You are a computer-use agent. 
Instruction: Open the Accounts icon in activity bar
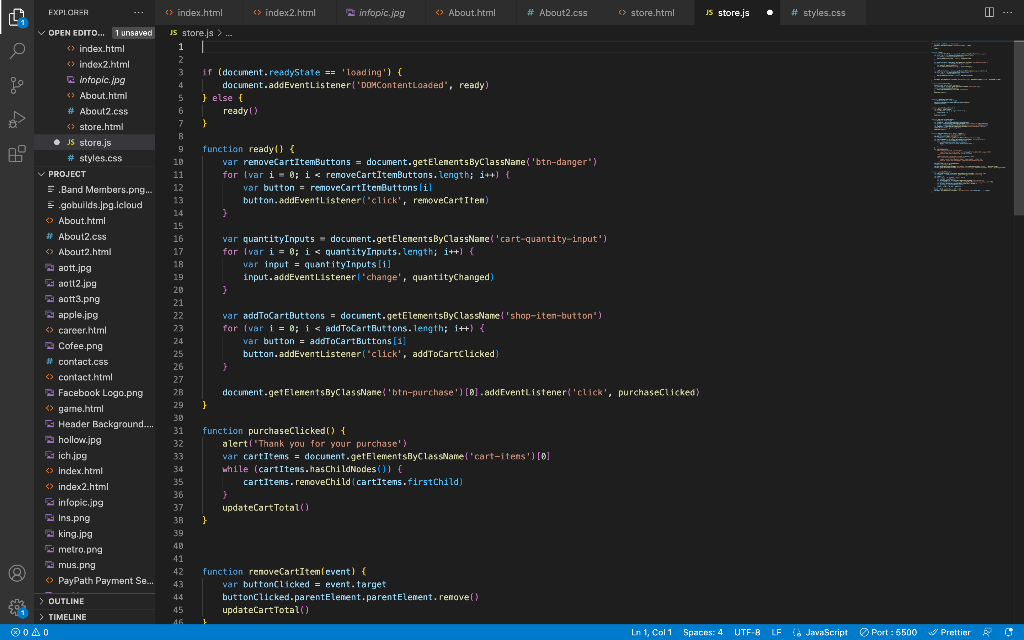point(16,573)
